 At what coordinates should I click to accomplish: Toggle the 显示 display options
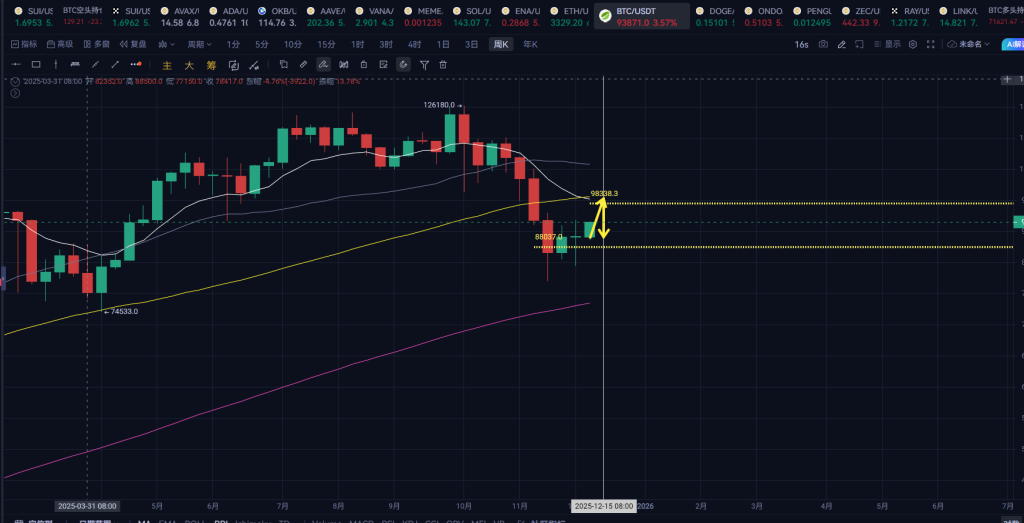887,44
